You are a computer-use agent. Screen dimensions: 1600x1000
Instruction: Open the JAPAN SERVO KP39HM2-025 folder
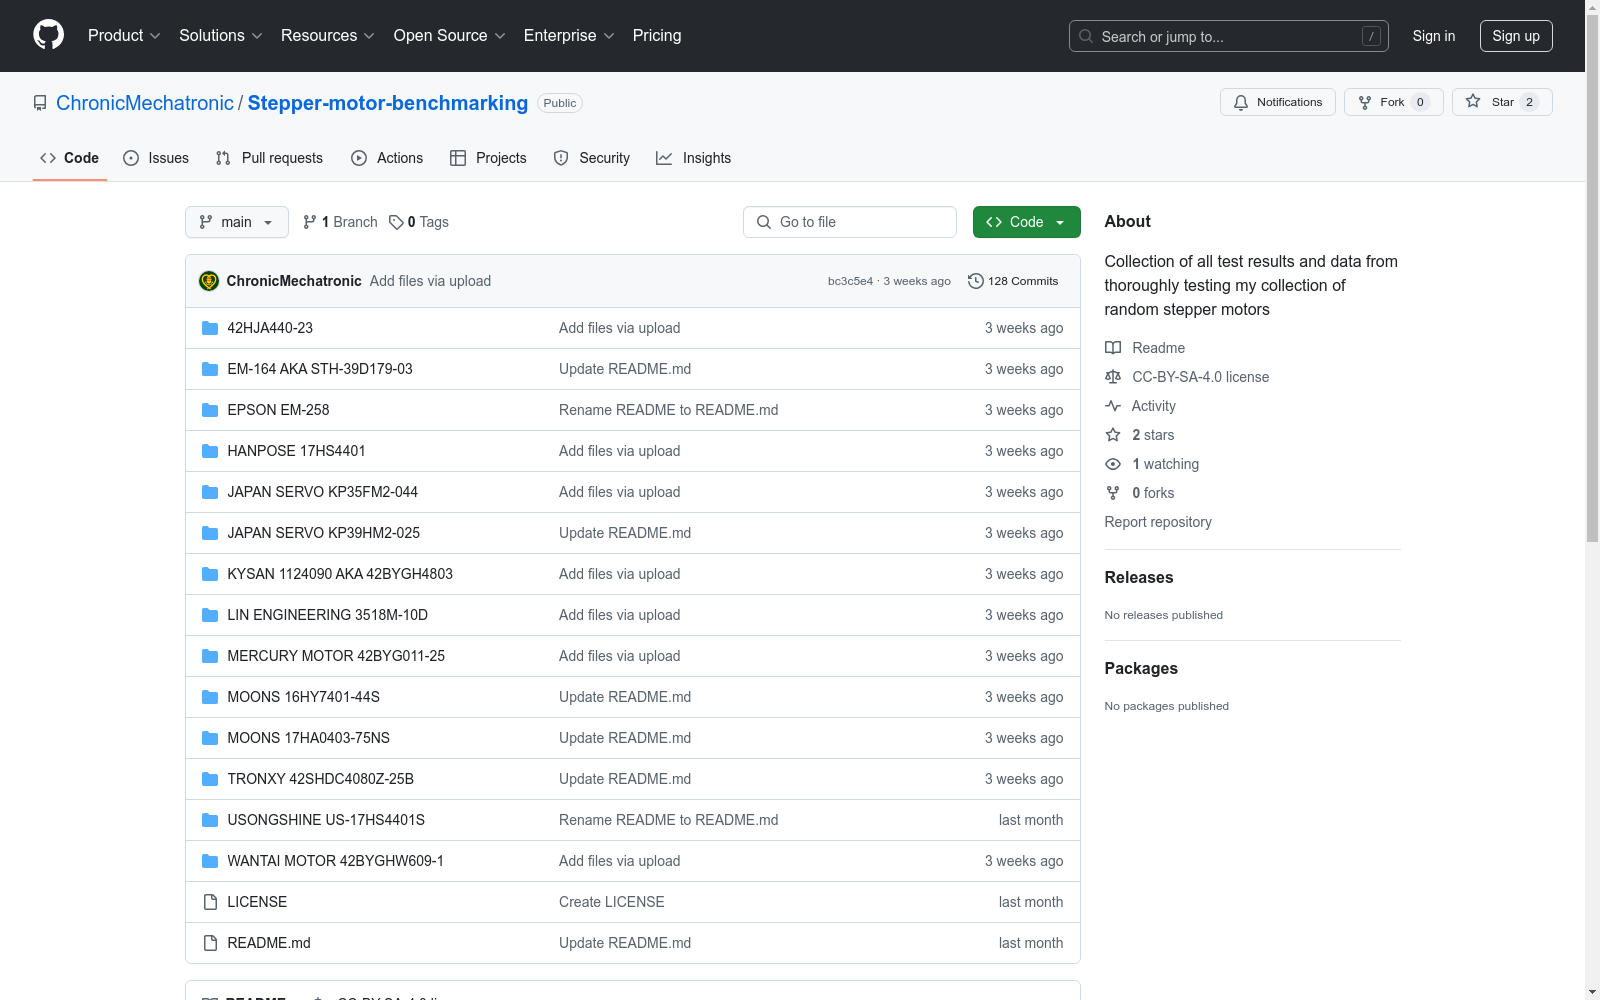pos(324,533)
